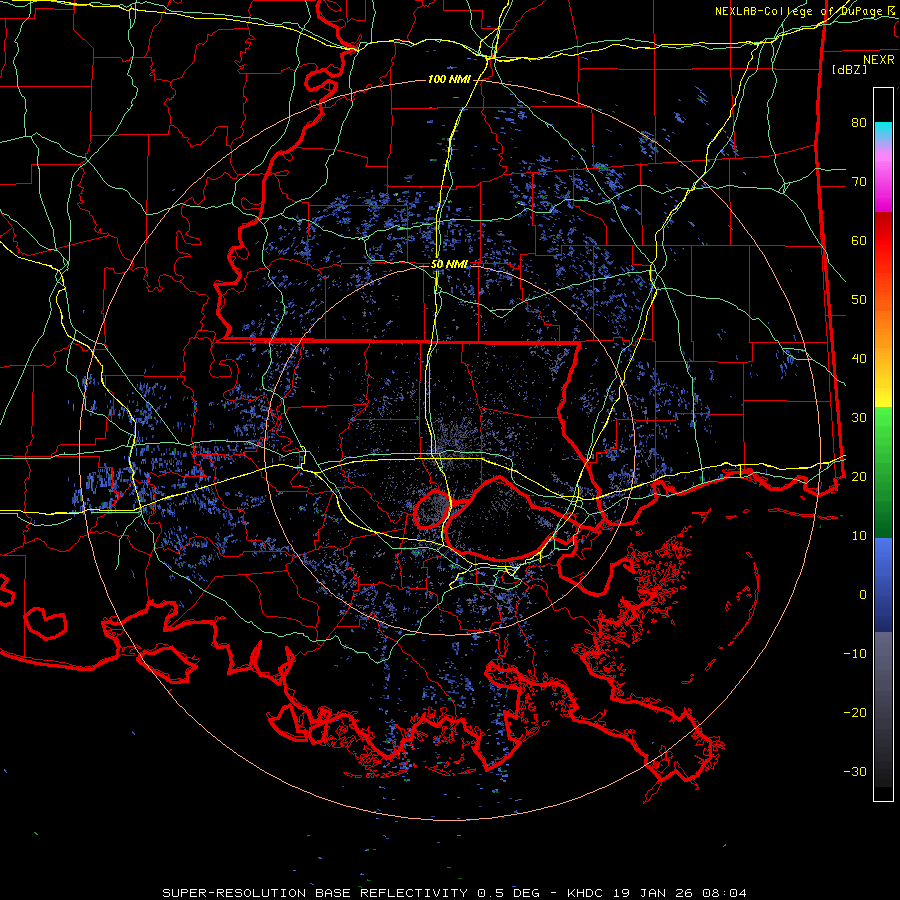
Task: Click the 40 dBZ scale value
Action: click(859, 359)
